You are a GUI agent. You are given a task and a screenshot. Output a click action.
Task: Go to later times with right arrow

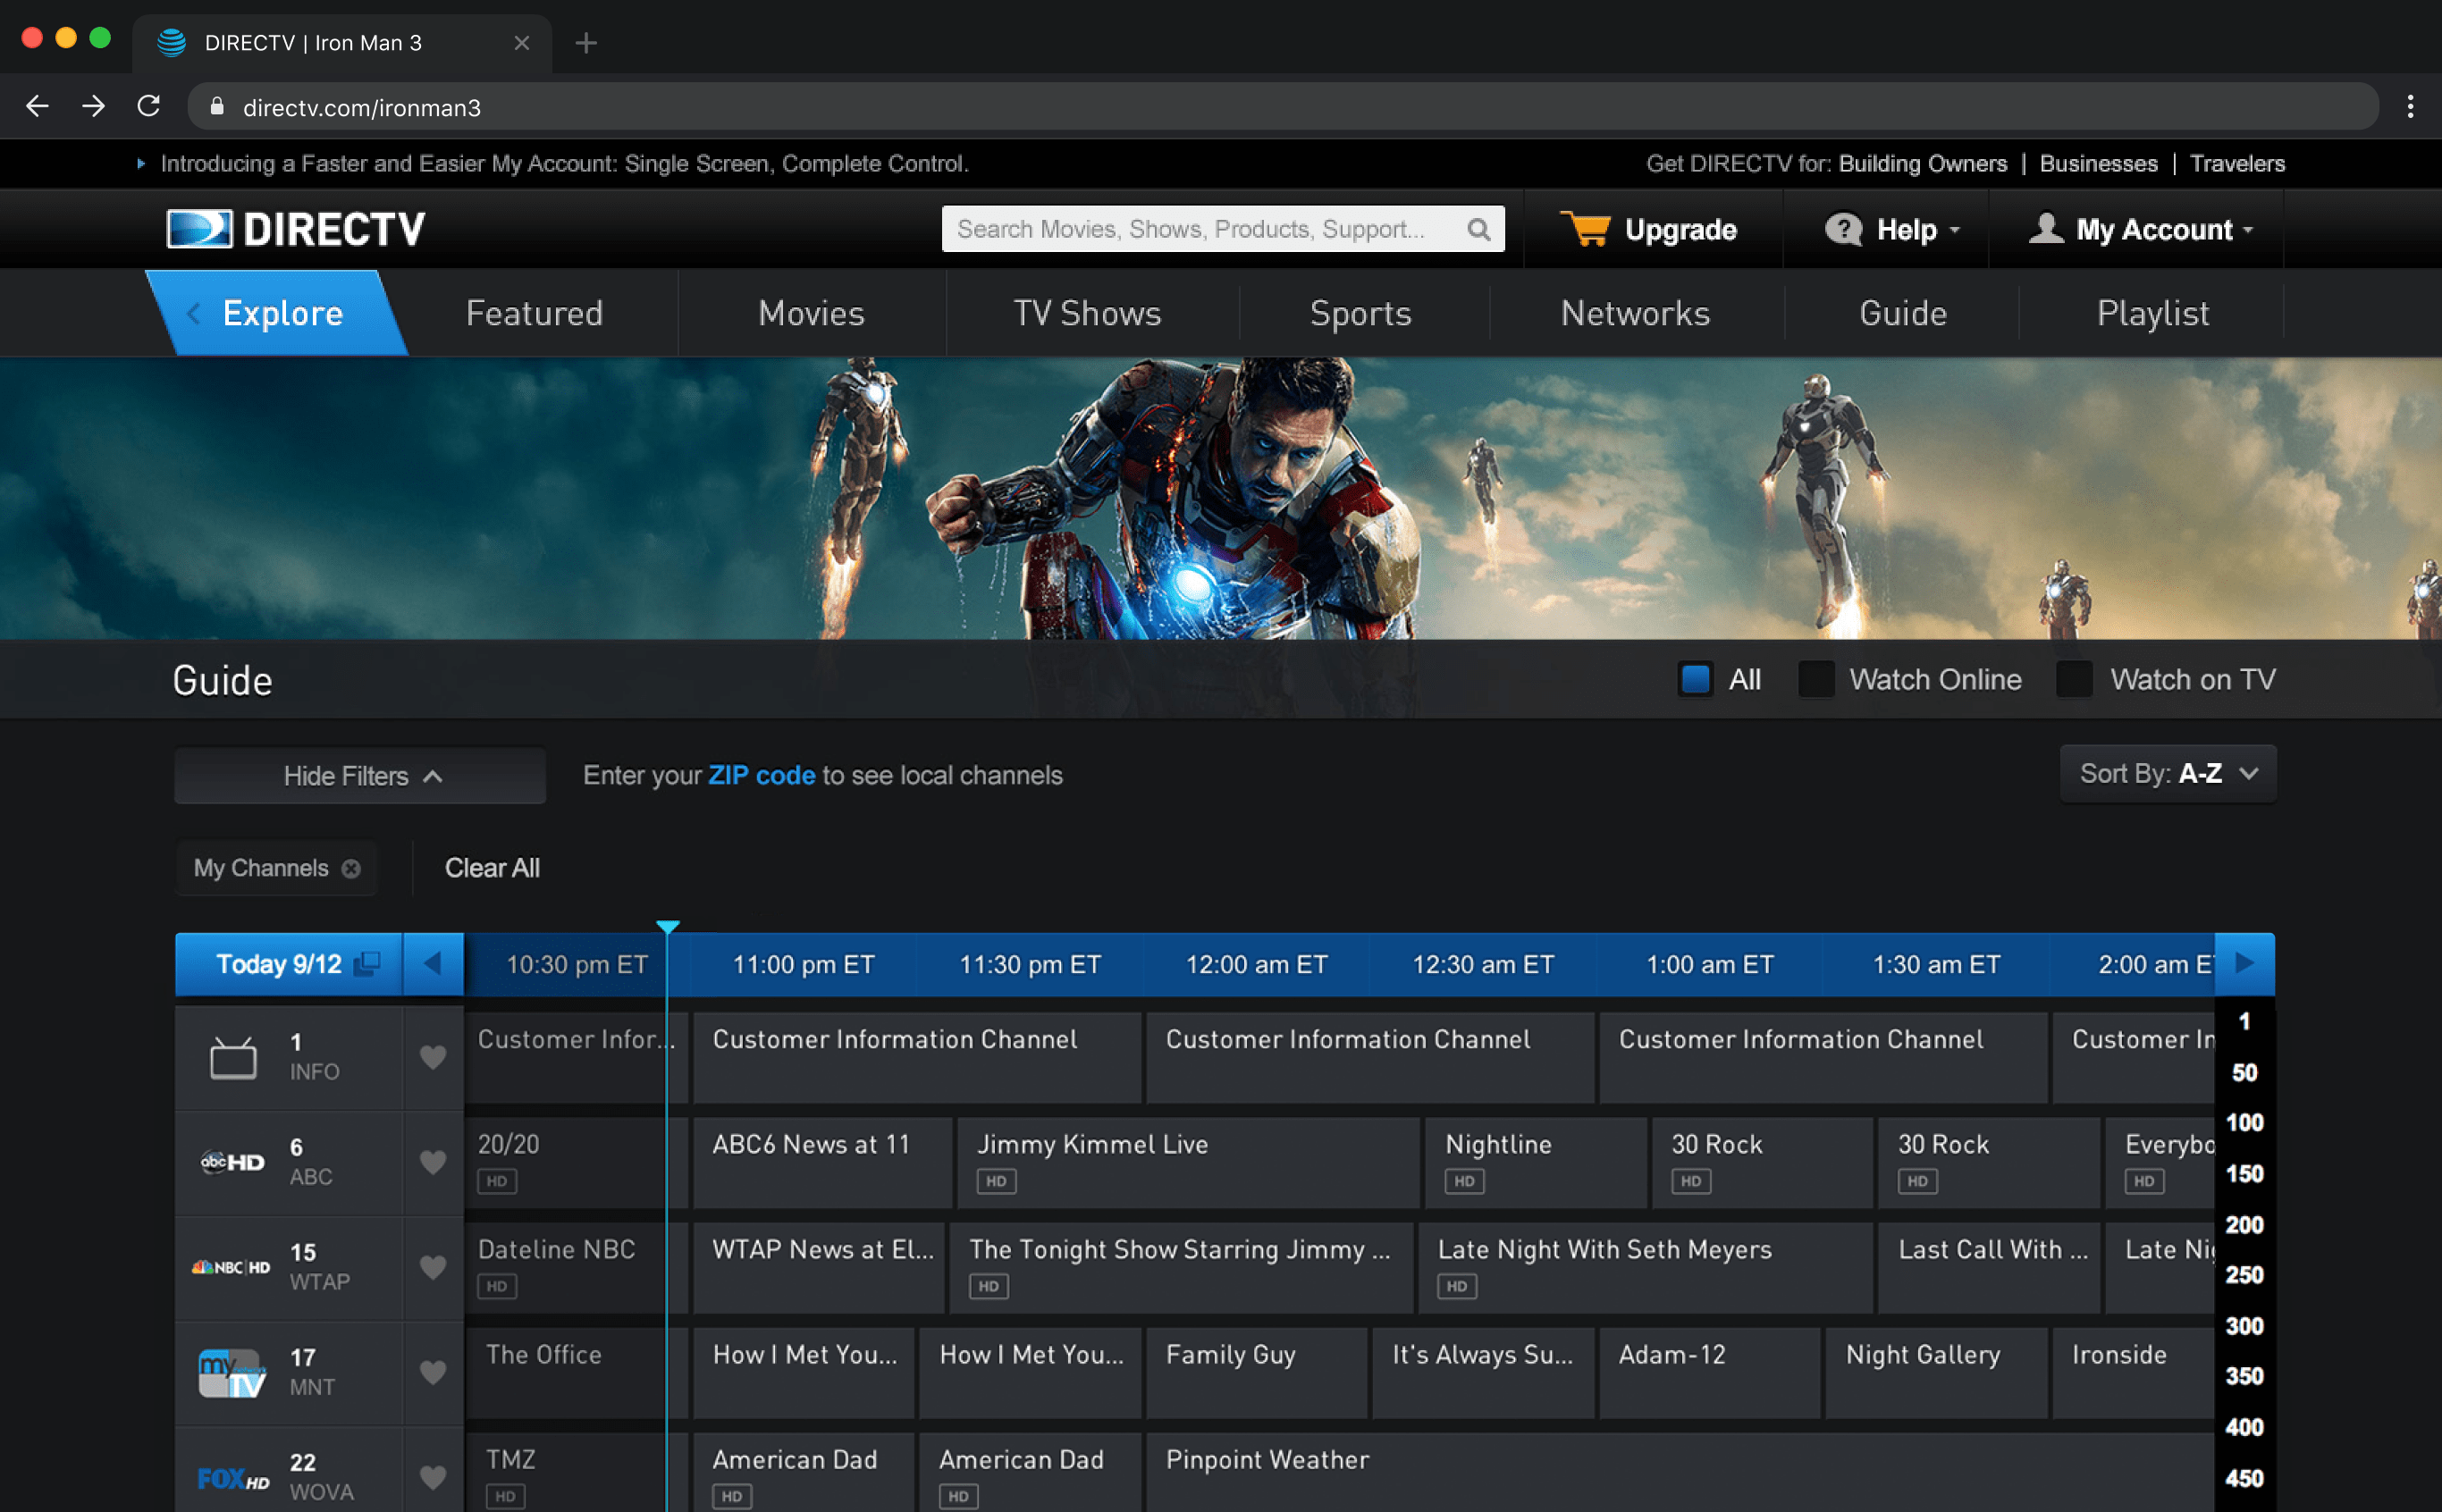pos(2245,963)
